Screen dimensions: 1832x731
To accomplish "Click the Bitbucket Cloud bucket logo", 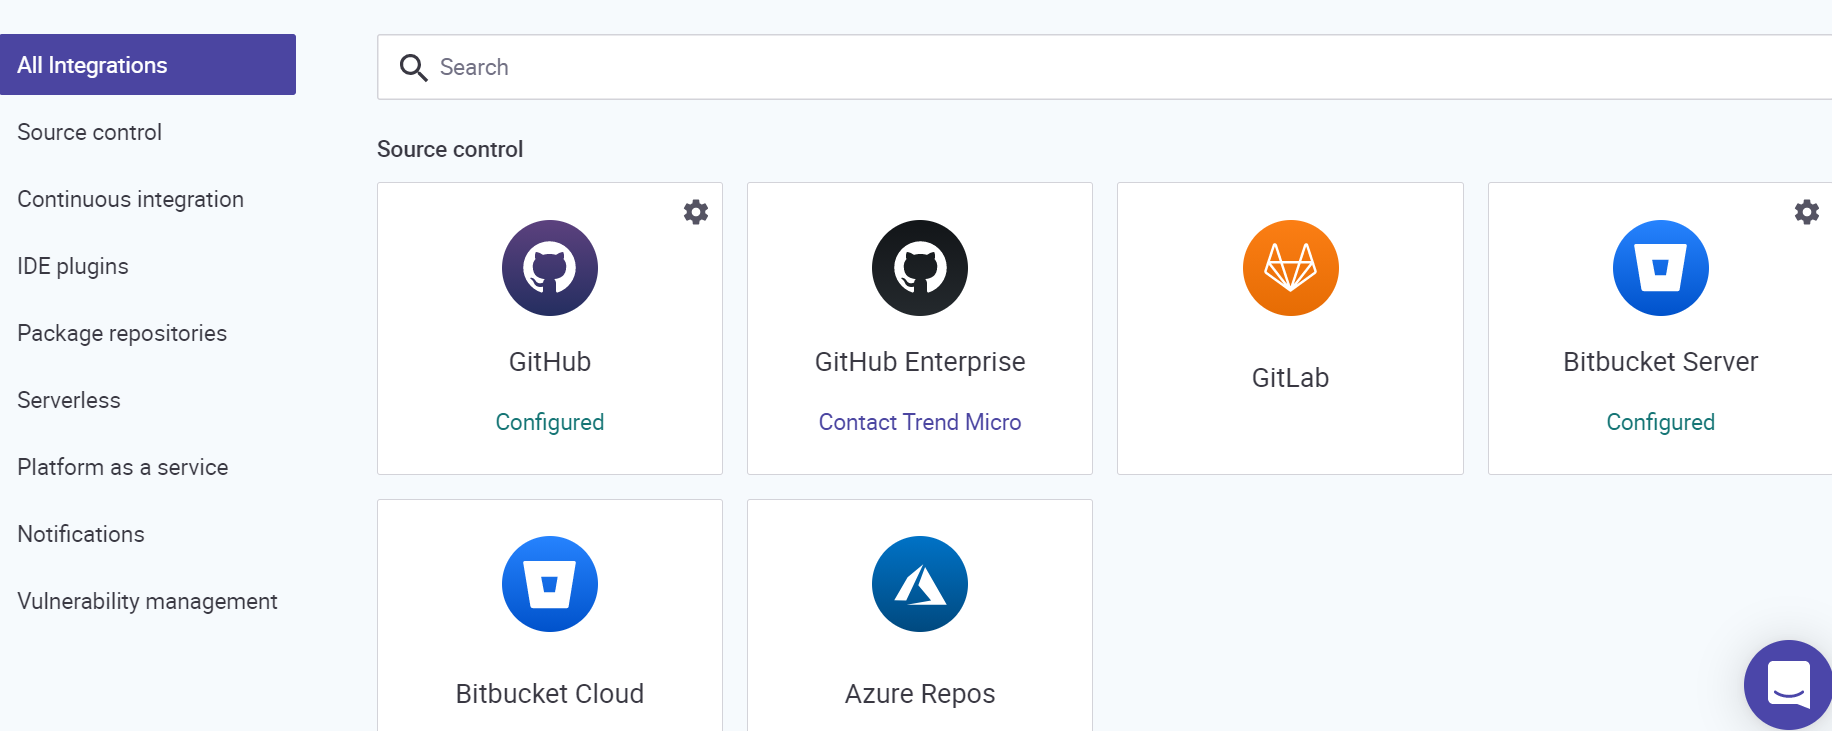I will click(550, 584).
